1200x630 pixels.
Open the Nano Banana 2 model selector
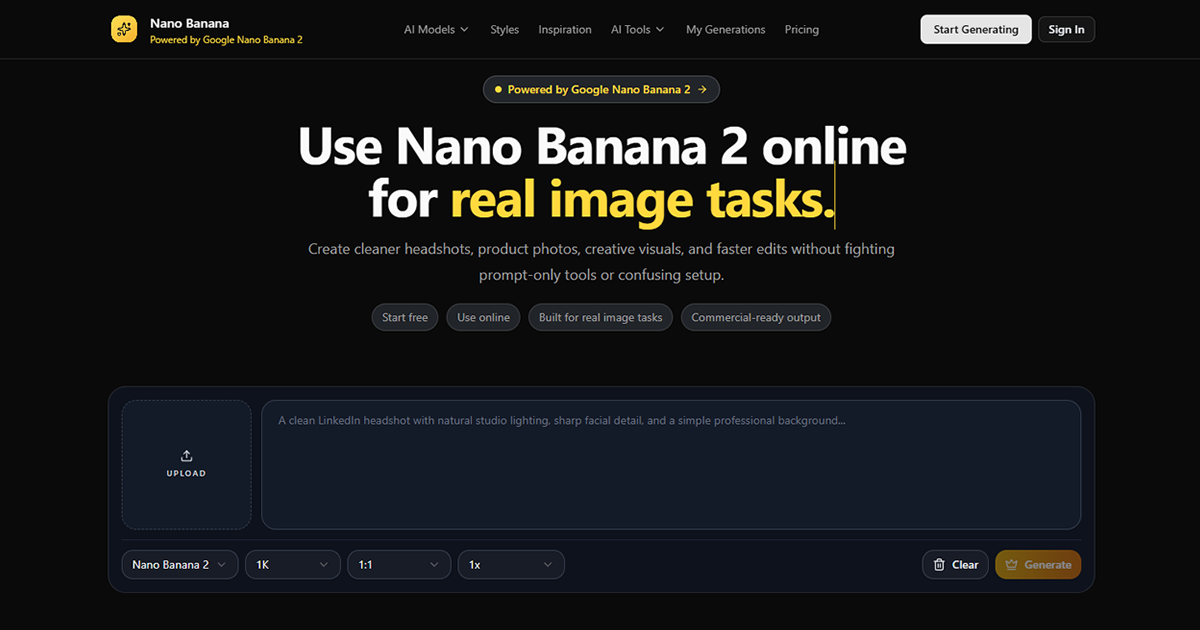(x=179, y=564)
